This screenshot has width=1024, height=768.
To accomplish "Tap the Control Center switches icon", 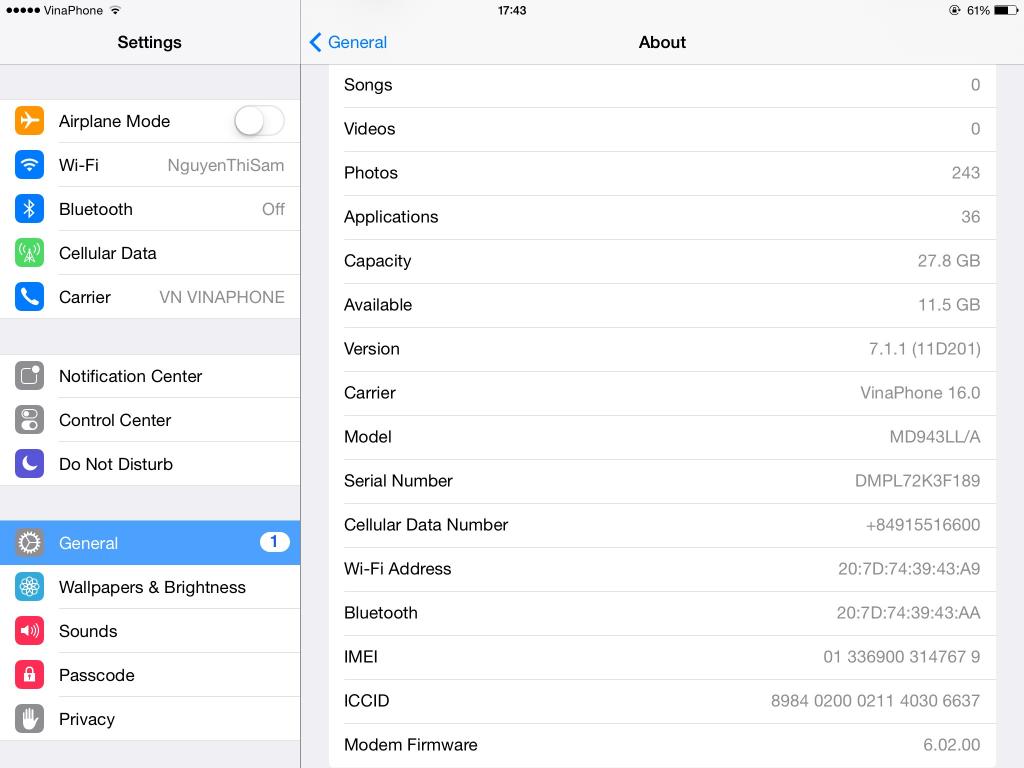I will 29,420.
